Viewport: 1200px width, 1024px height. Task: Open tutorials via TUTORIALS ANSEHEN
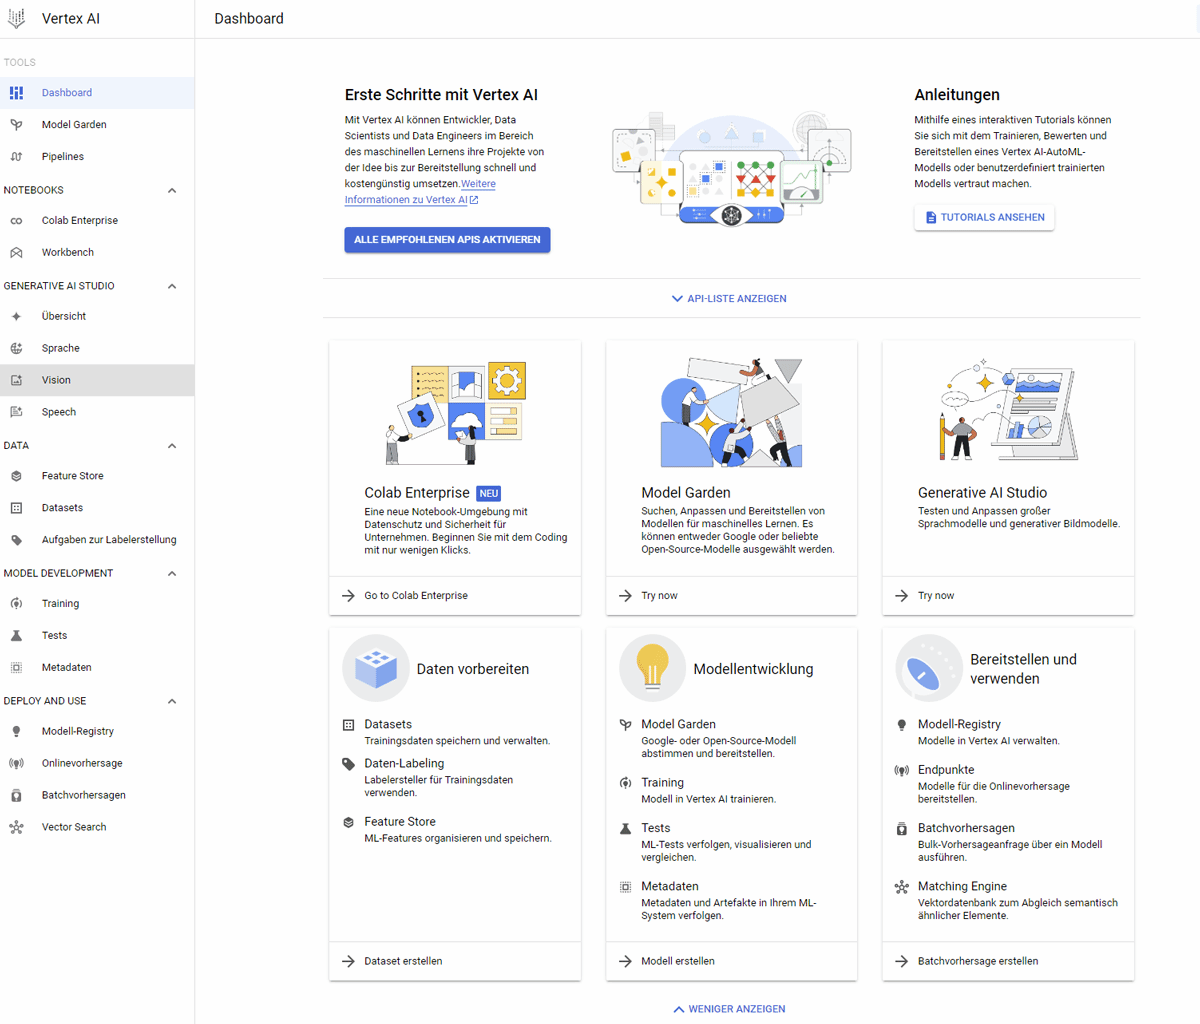[983, 217]
